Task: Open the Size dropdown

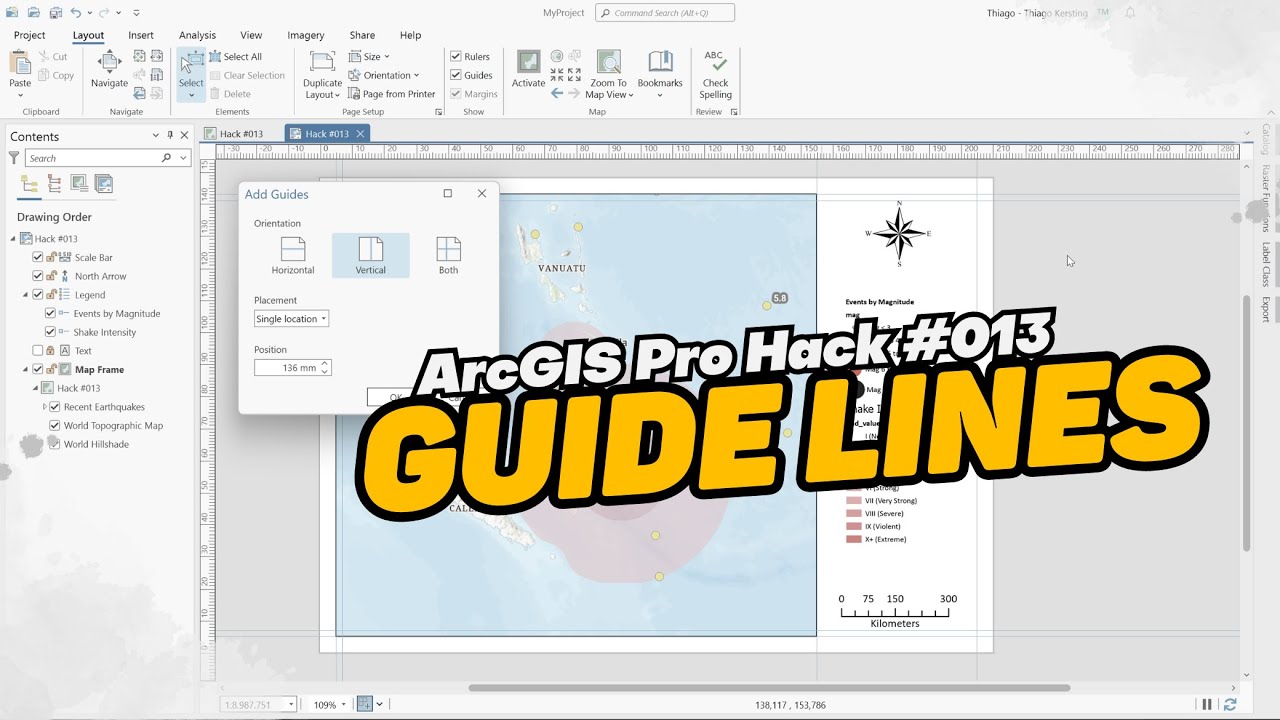Action: 369,57
